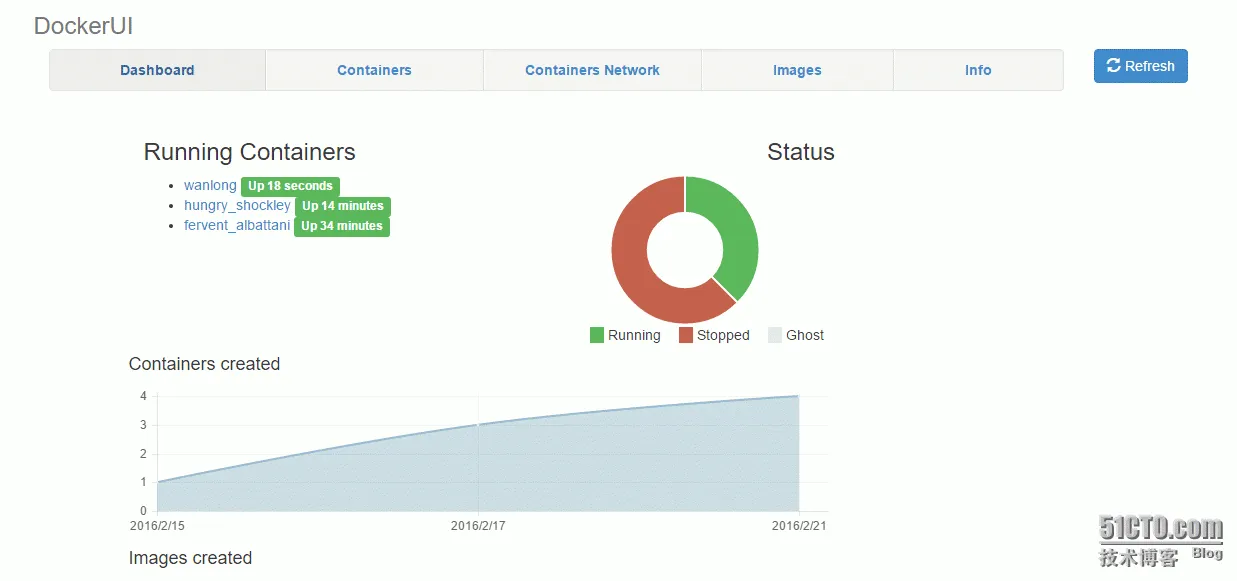This screenshot has width=1237, height=581.
Task: Click the chart data point at 2016/2/17
Action: coord(478,425)
